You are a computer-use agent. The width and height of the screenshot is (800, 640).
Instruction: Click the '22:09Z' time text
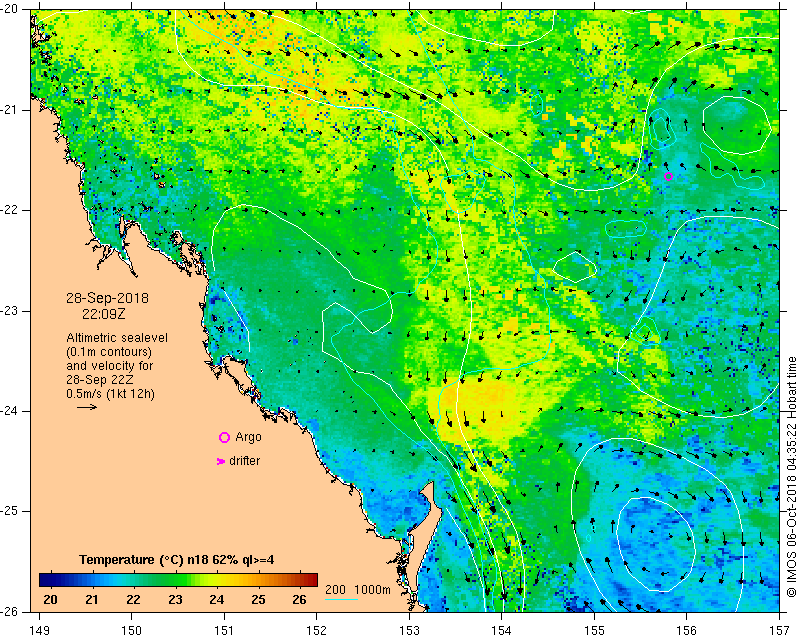click(x=104, y=314)
